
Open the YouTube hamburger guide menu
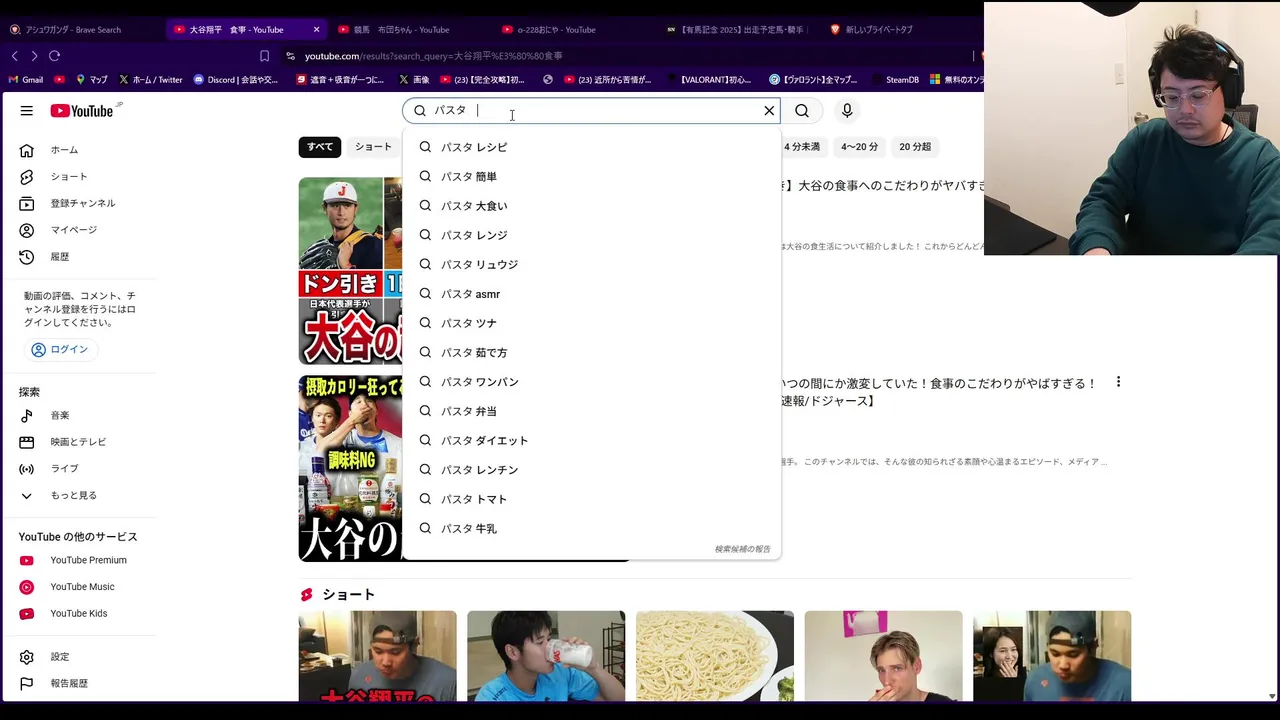click(27, 111)
